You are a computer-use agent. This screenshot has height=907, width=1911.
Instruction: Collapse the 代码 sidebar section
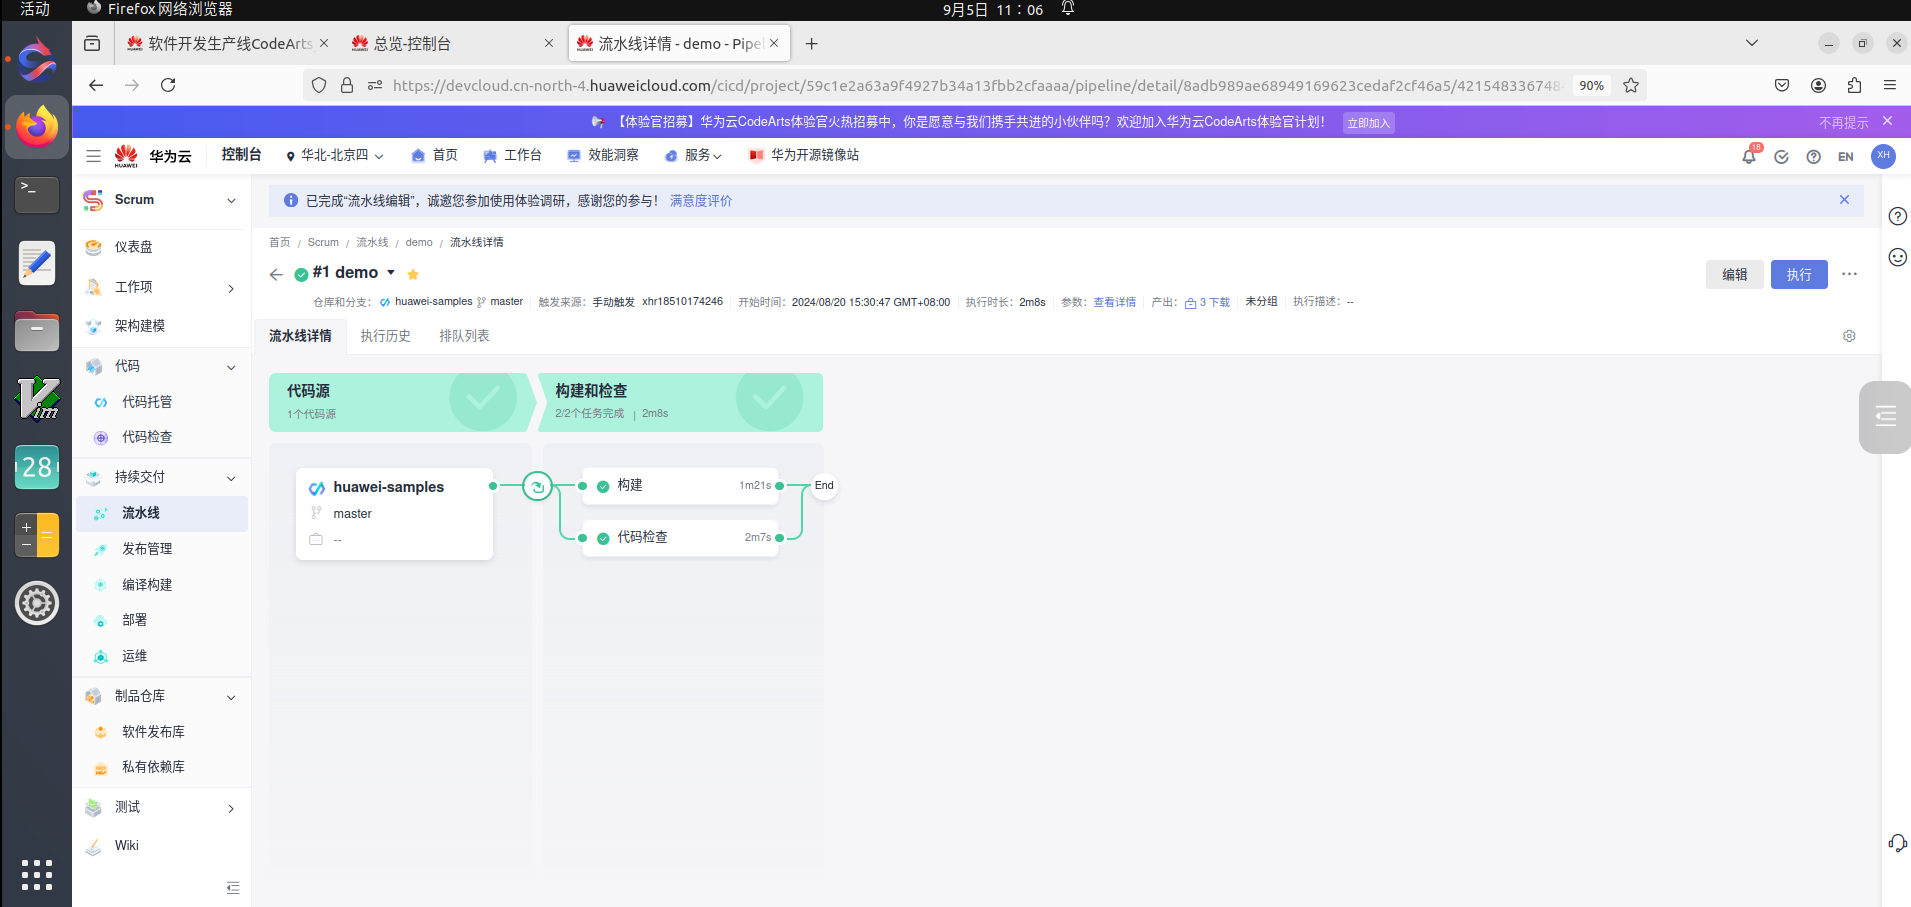(x=231, y=367)
